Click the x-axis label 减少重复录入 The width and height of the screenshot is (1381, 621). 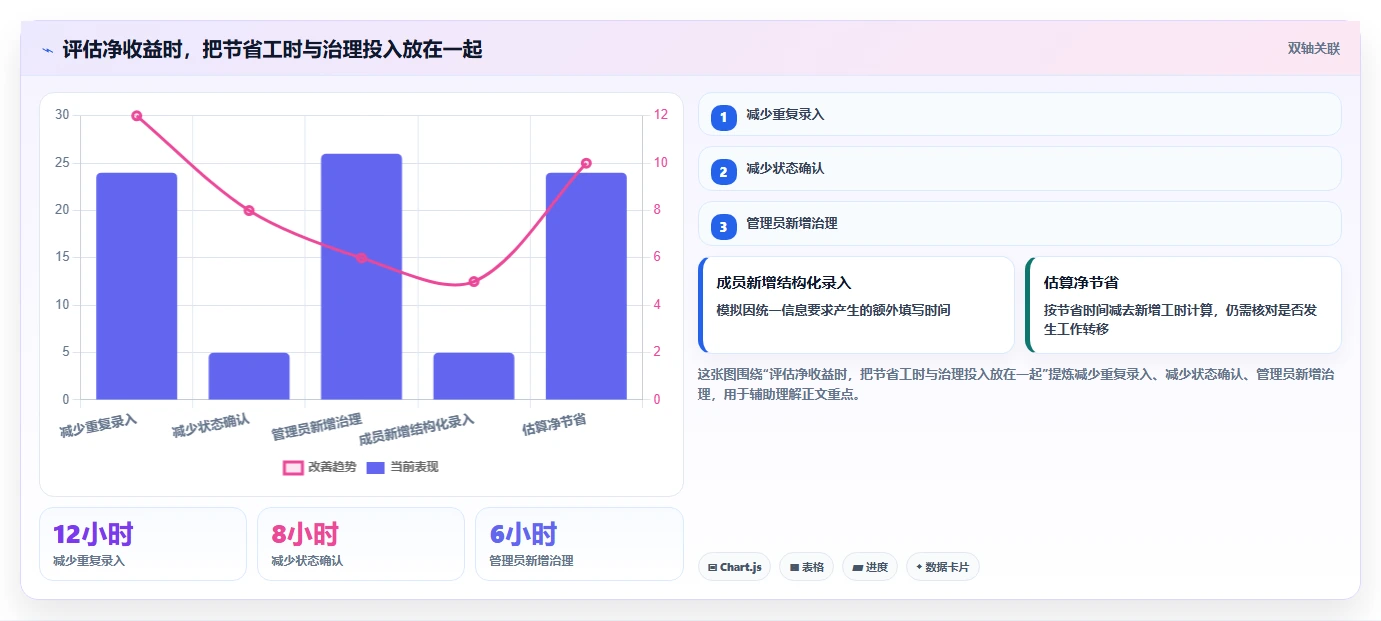(x=98, y=427)
